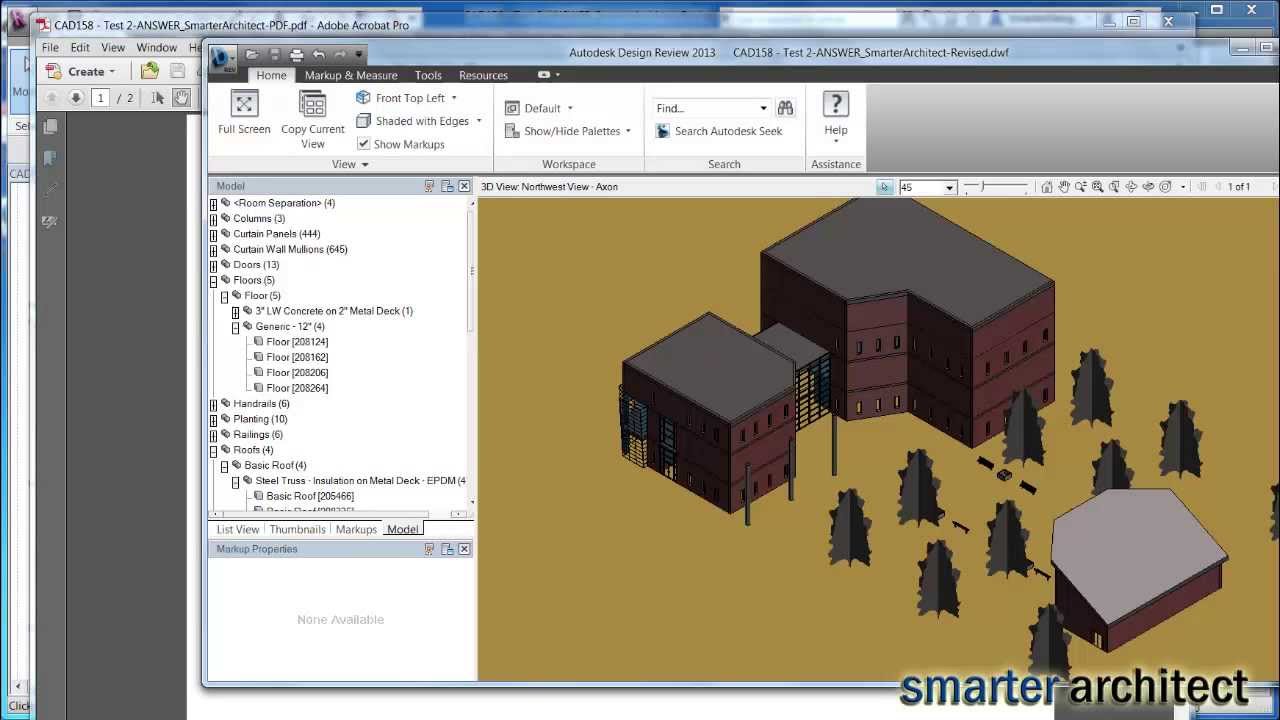The image size is (1280, 720).
Task: Switch to the Home ribbon tab
Action: point(271,75)
